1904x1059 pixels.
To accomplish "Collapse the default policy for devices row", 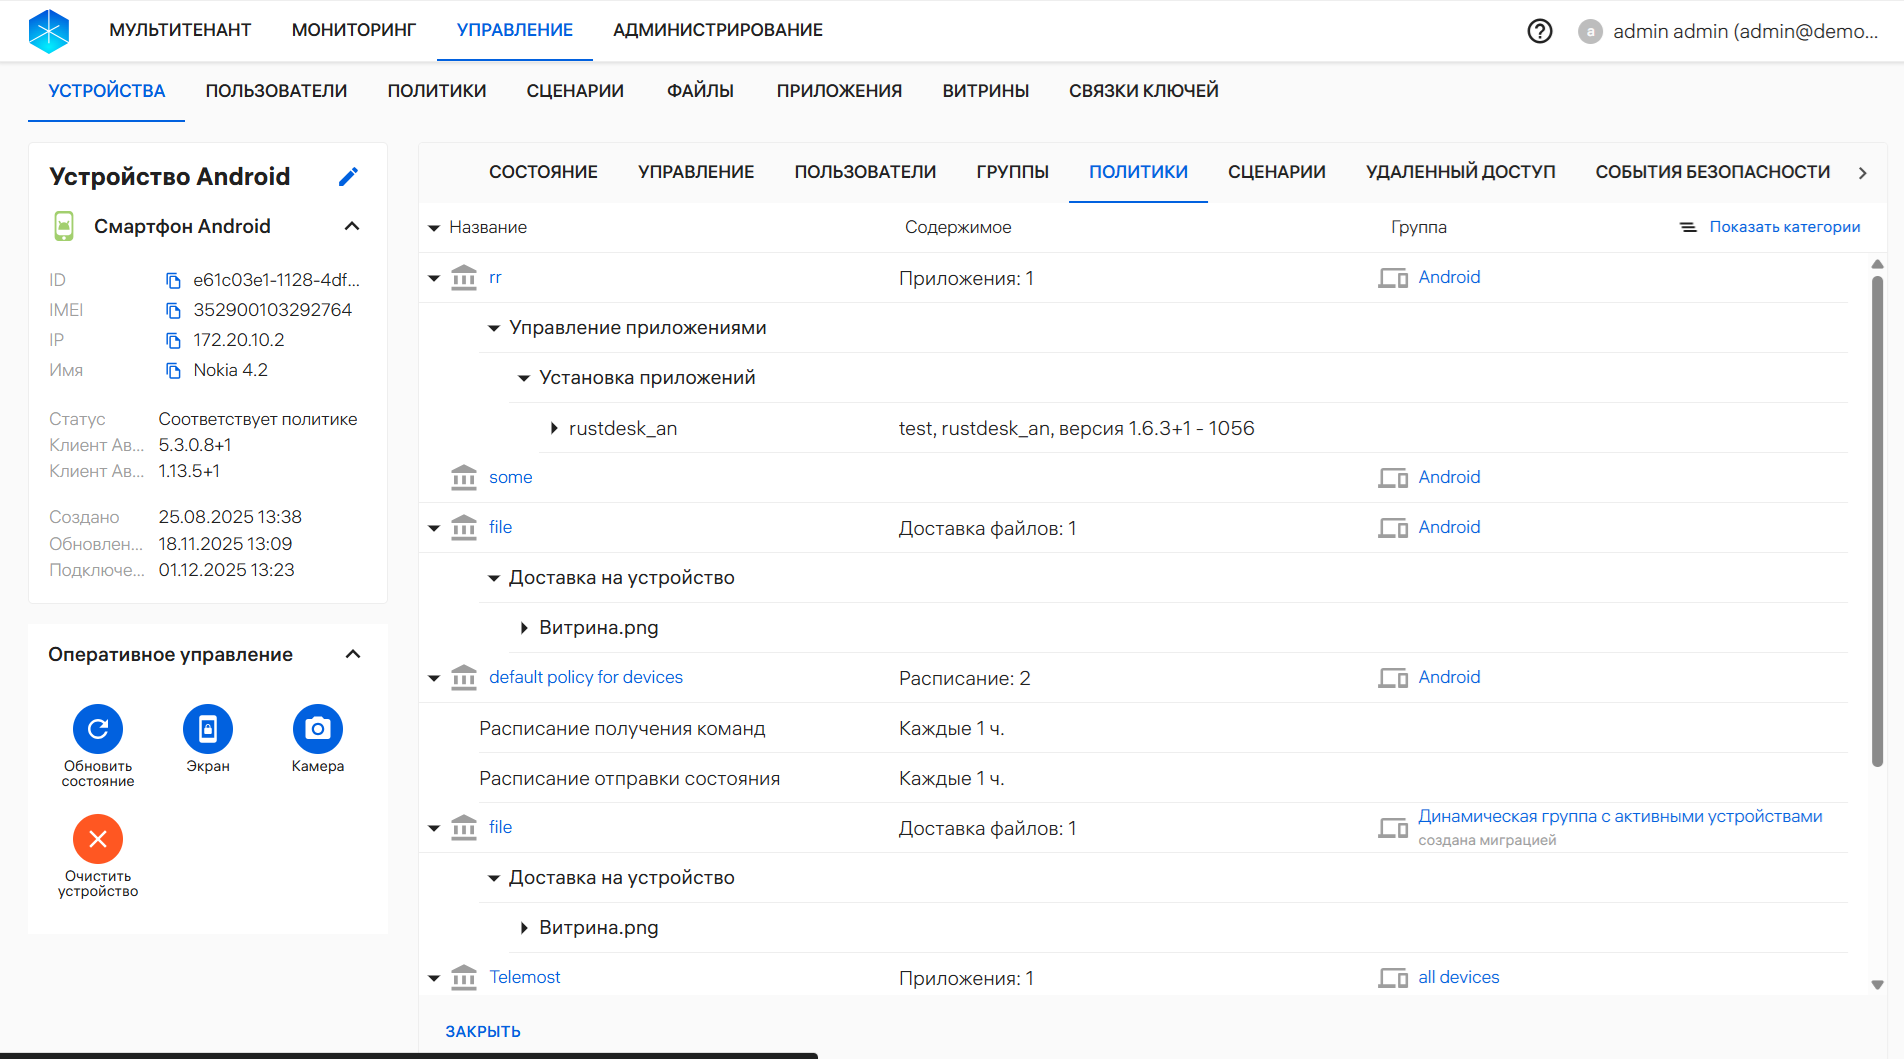I will click(x=434, y=678).
